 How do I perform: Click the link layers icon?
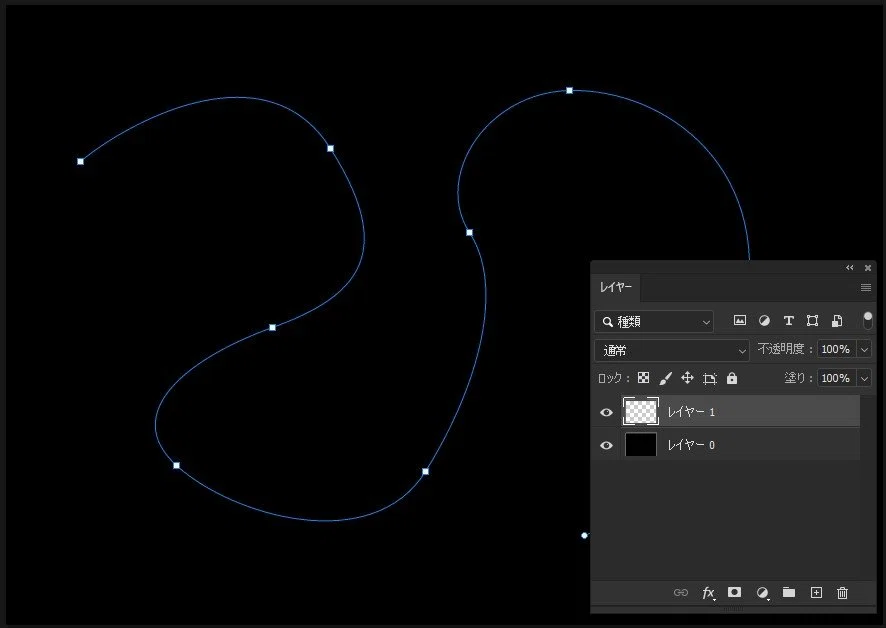(x=681, y=592)
